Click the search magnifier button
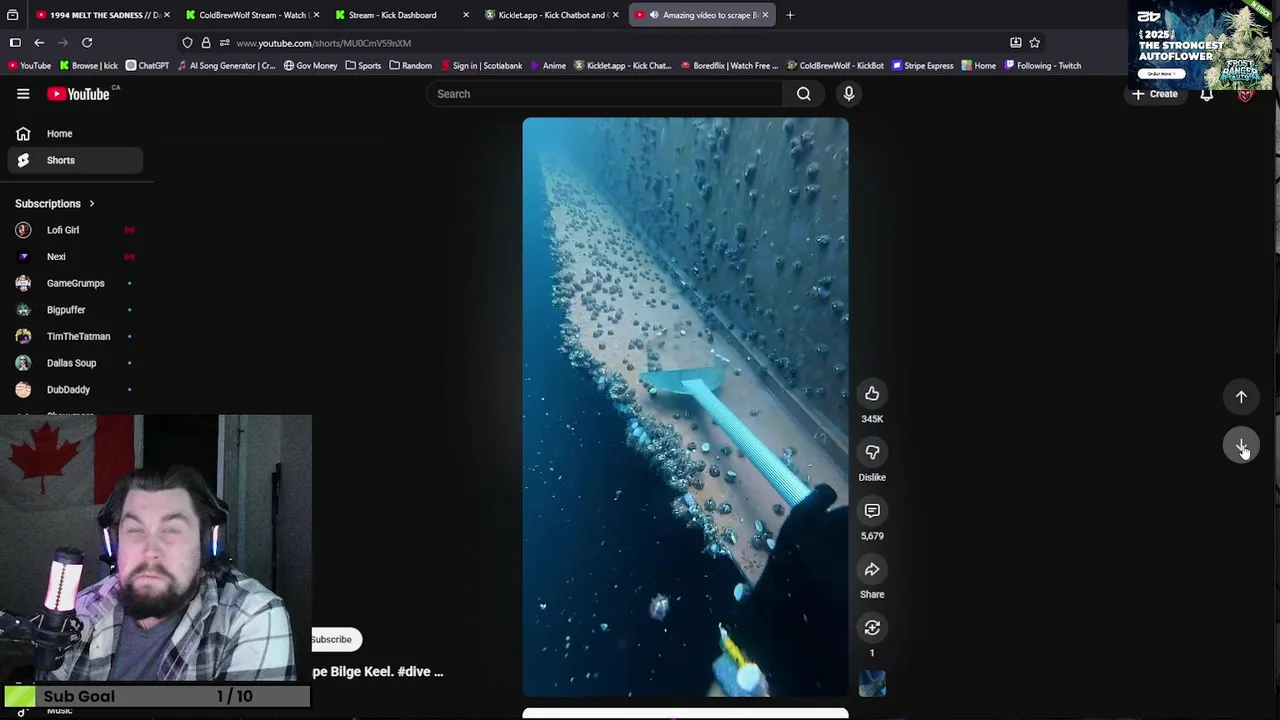The height and width of the screenshot is (720, 1280). coord(804,94)
